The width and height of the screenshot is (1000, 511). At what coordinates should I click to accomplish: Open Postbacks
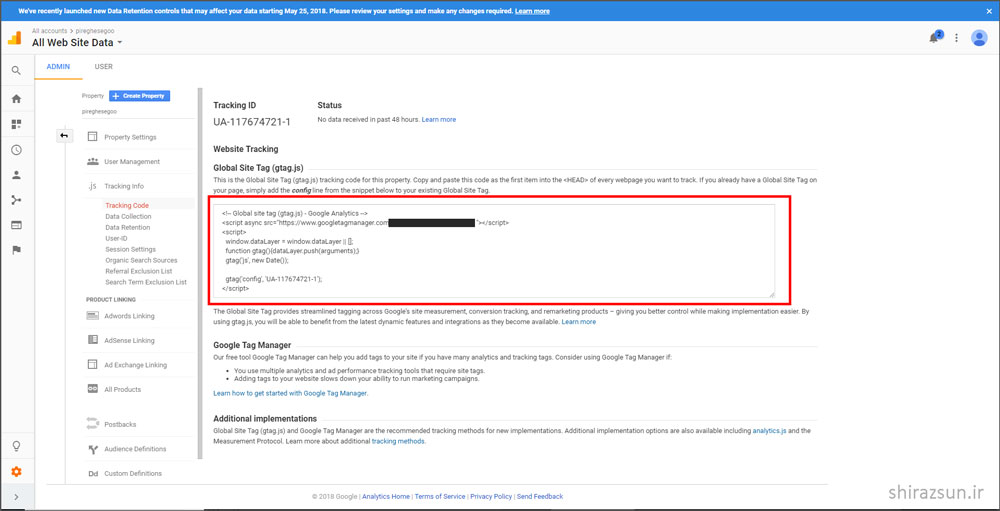120,425
